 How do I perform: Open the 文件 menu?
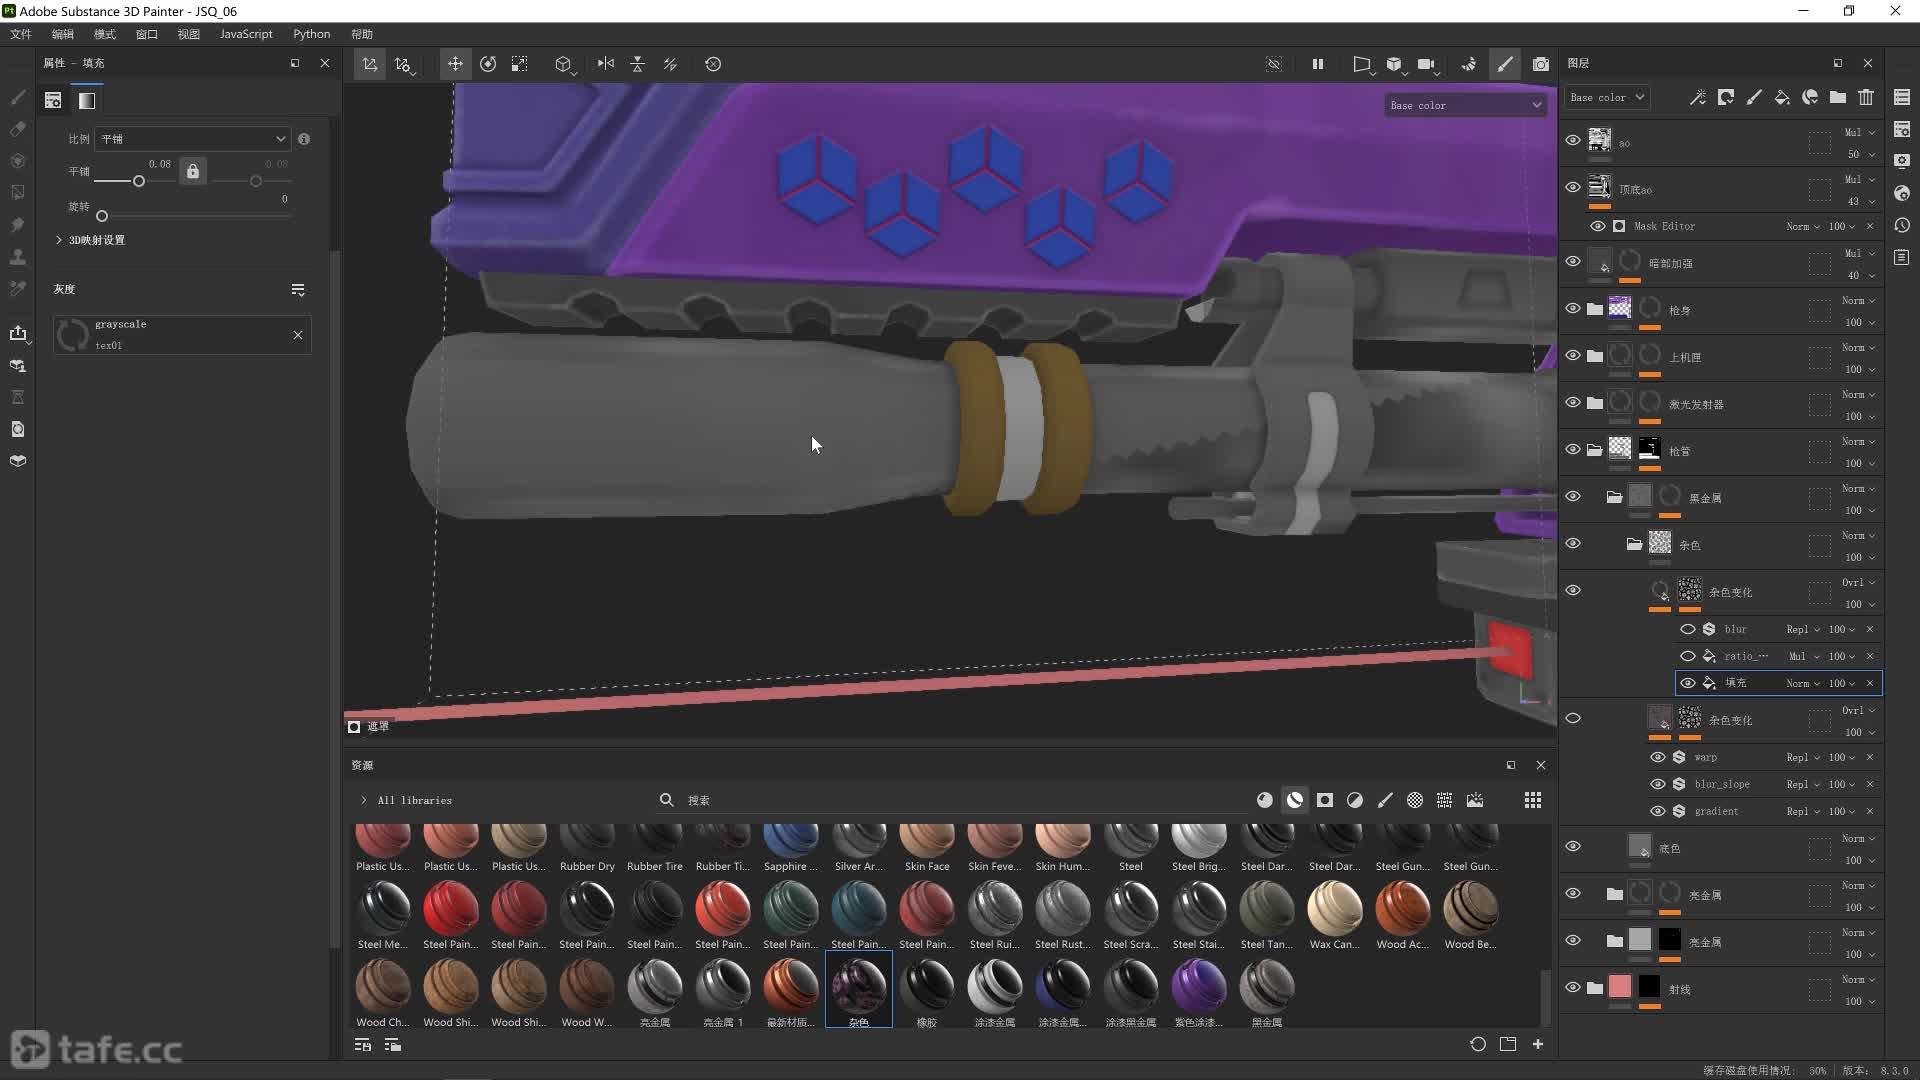coord(21,34)
